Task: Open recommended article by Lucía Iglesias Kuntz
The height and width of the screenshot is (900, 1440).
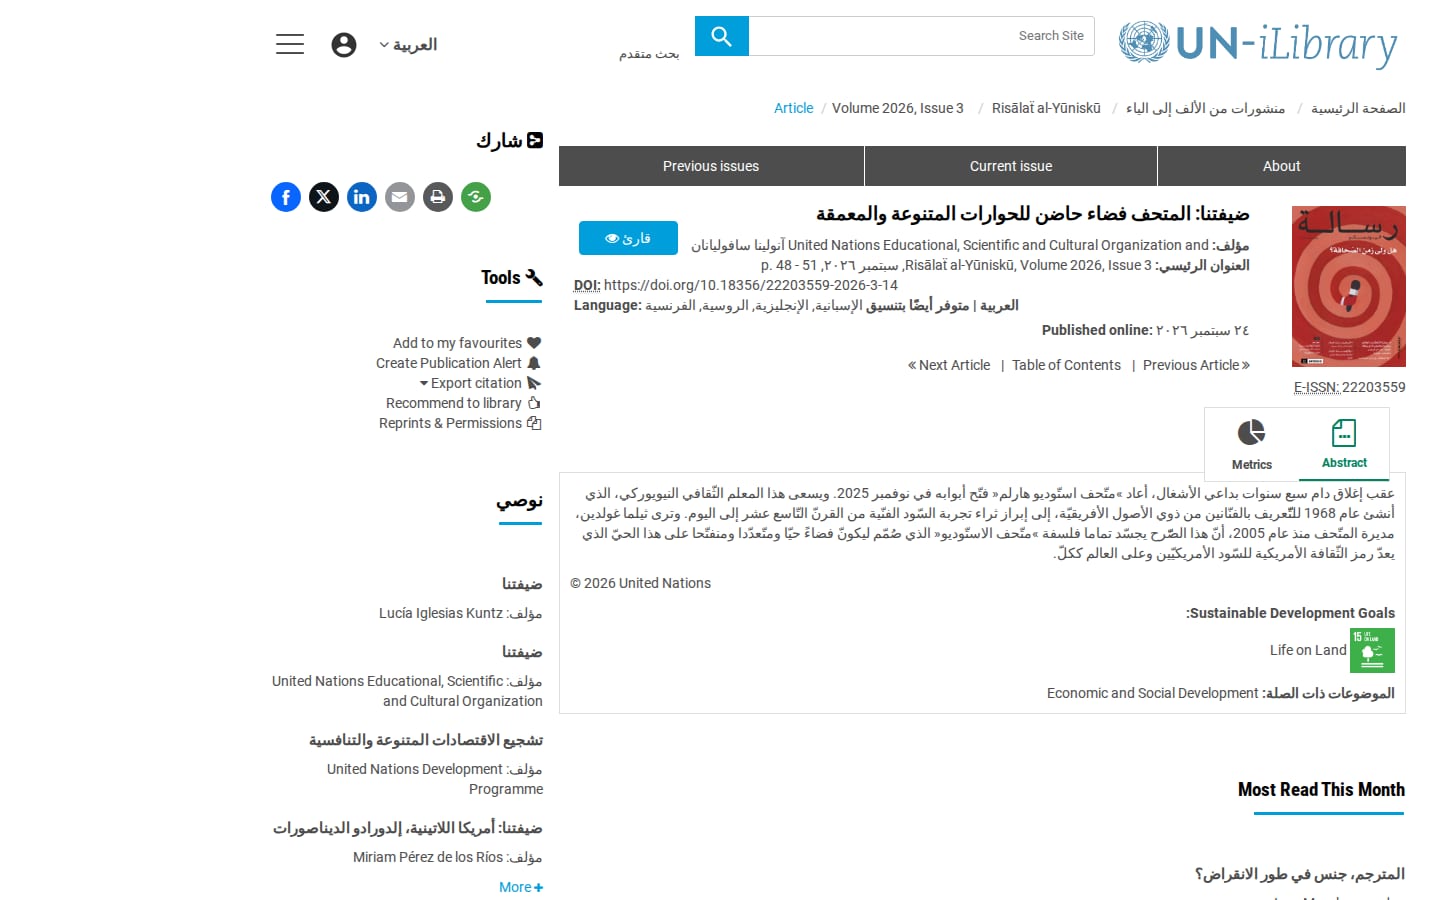Action: 522,584
